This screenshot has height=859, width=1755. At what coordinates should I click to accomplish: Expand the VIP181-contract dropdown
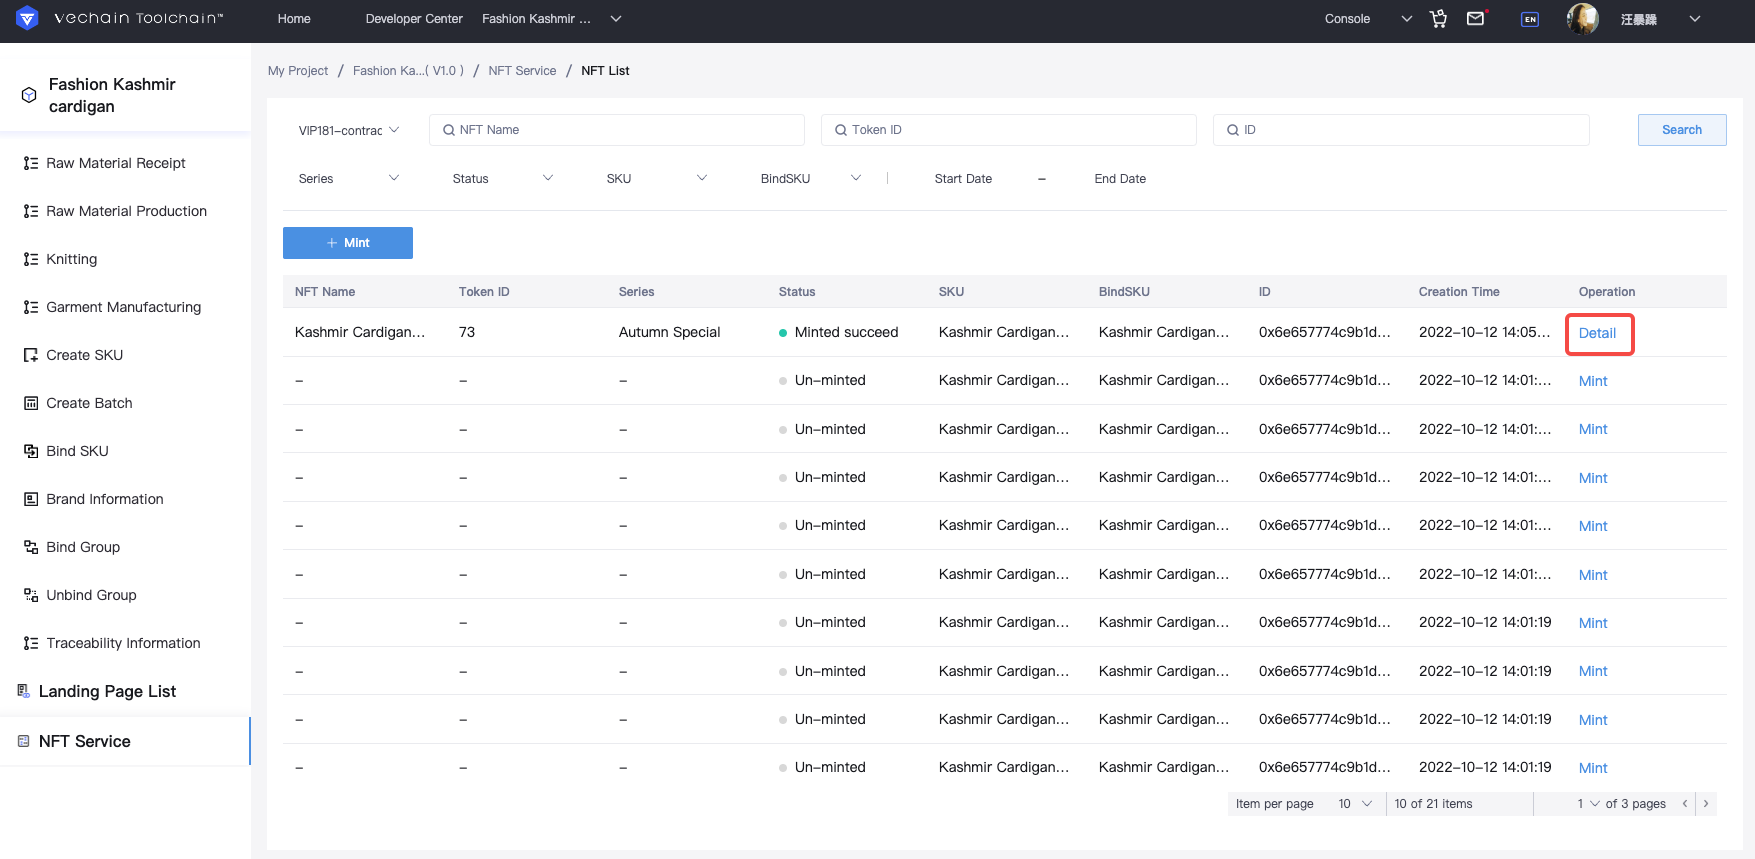(348, 130)
